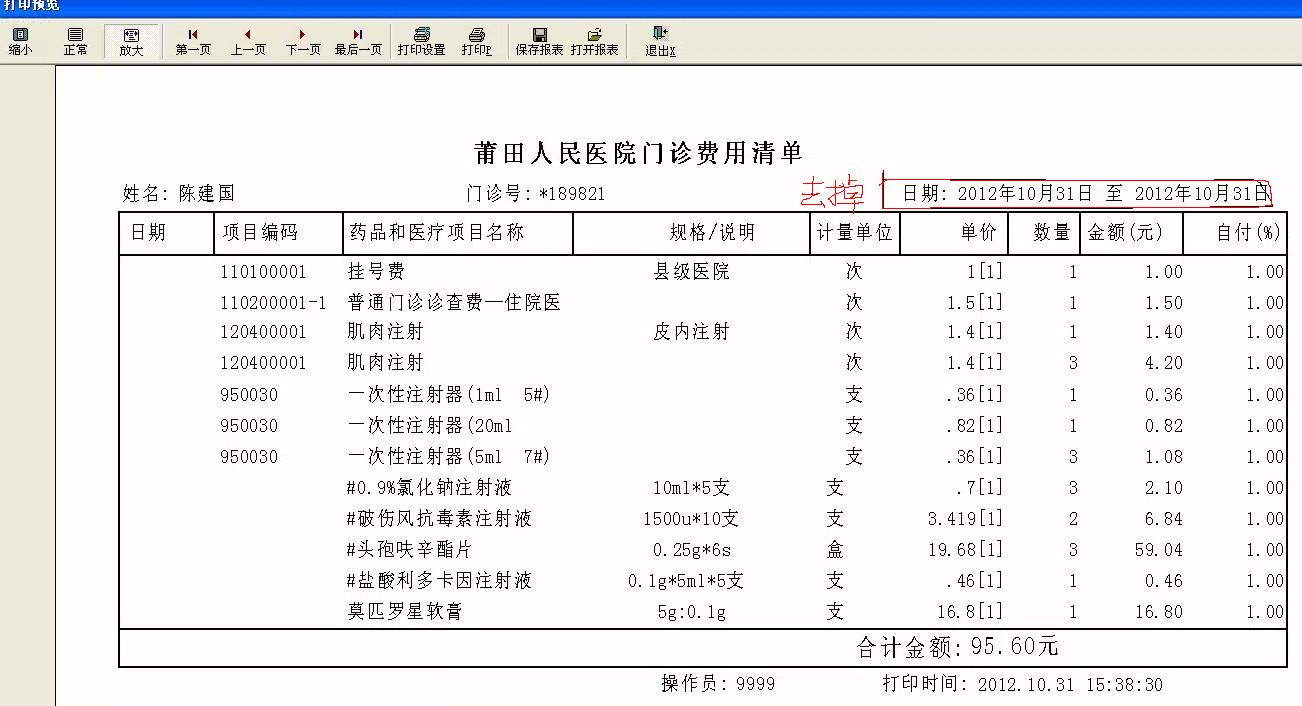Click #破伤风抗毒素注射液 item
Viewport: 1302px width, 706px height.
point(439,519)
